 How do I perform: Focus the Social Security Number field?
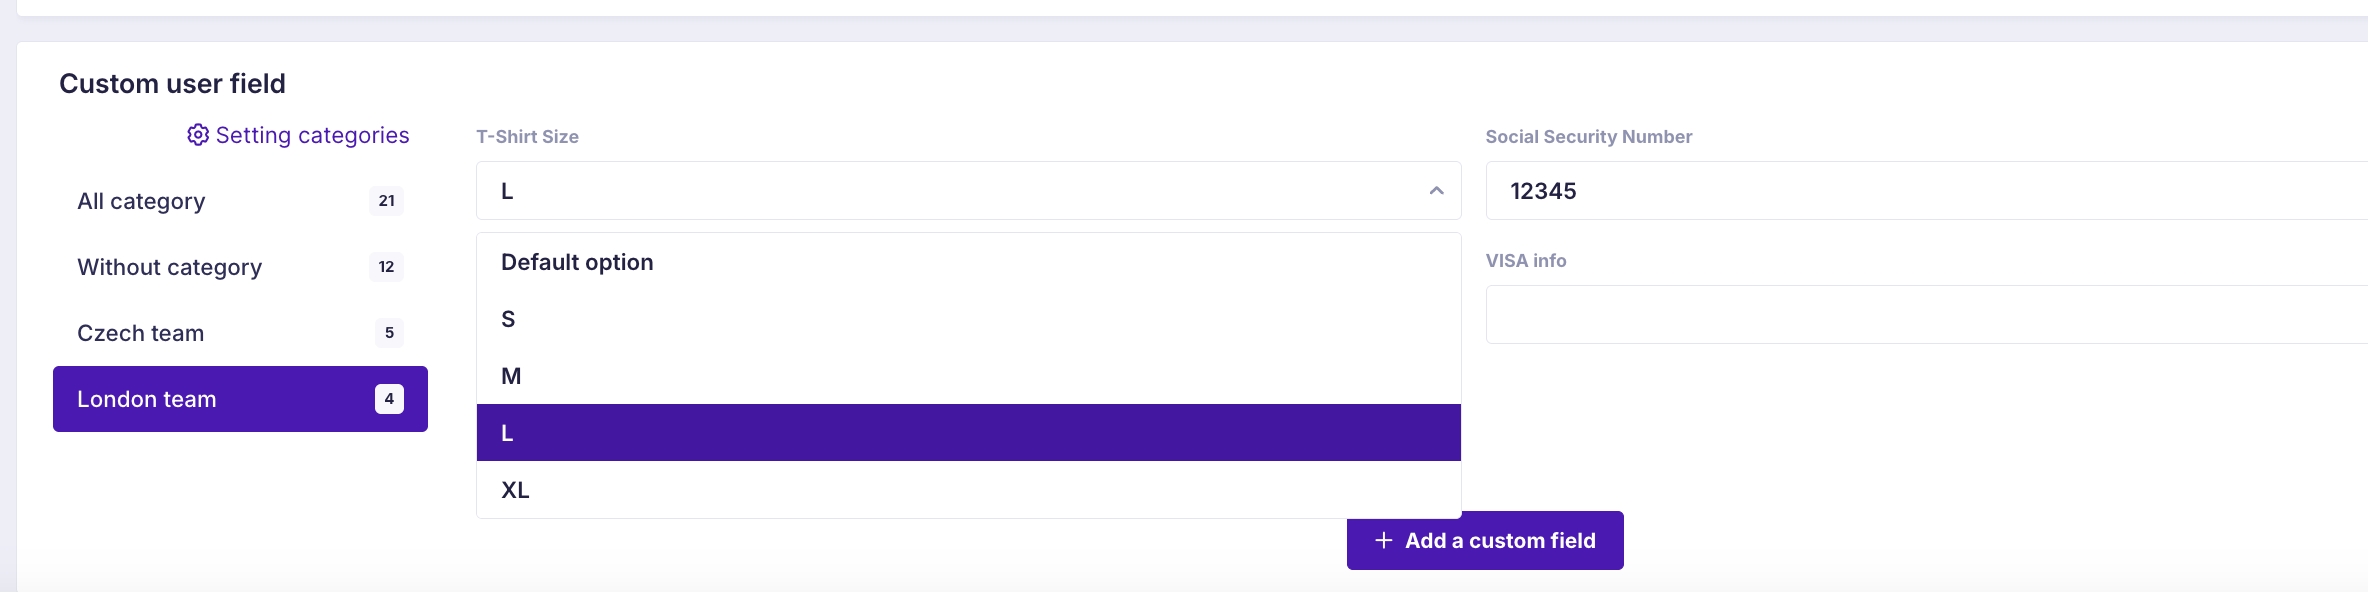point(1927,191)
